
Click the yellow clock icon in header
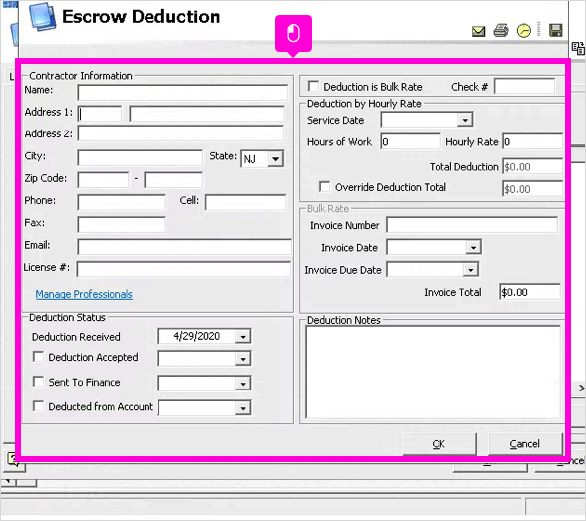[524, 31]
